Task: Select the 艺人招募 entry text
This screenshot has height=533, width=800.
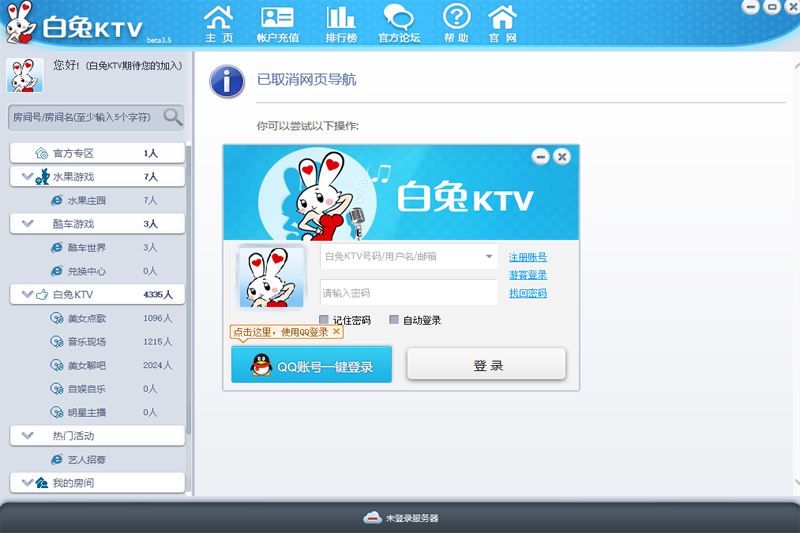Action: tap(87, 460)
